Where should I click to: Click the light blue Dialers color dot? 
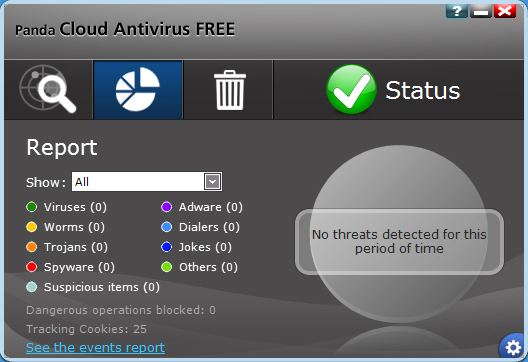click(x=167, y=227)
